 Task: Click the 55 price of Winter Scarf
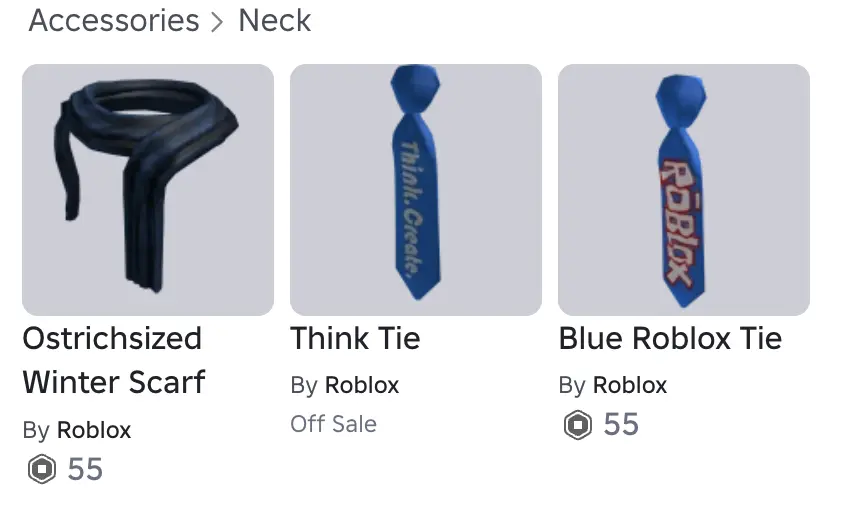[85, 469]
